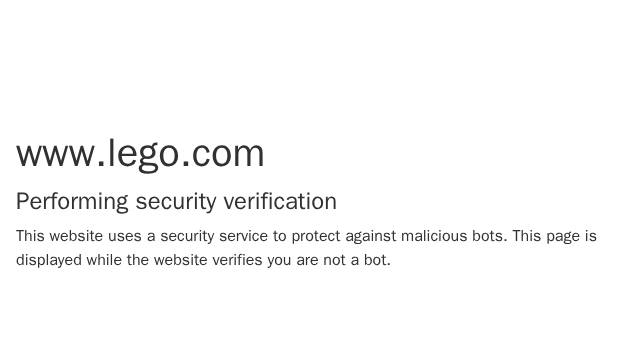Click "This page is" at line end
This screenshot has width=640, height=360.
pos(555,236)
